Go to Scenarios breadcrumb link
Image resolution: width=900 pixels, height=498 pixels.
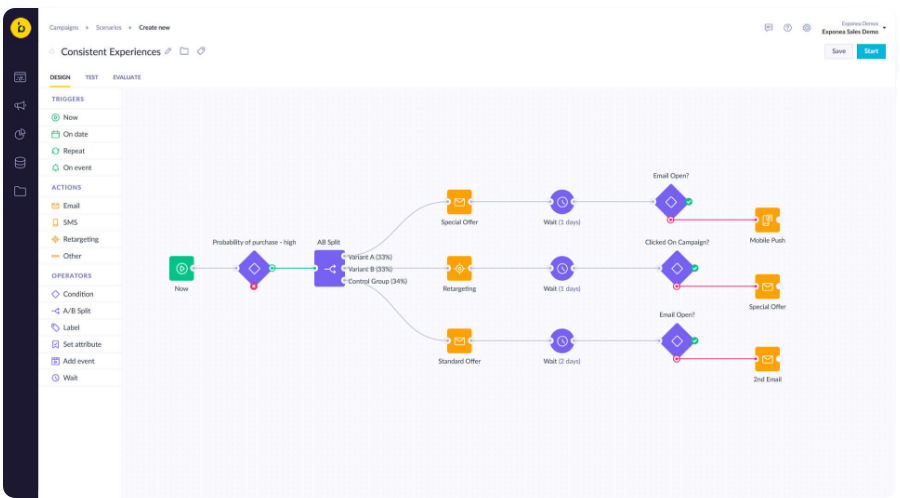(108, 28)
